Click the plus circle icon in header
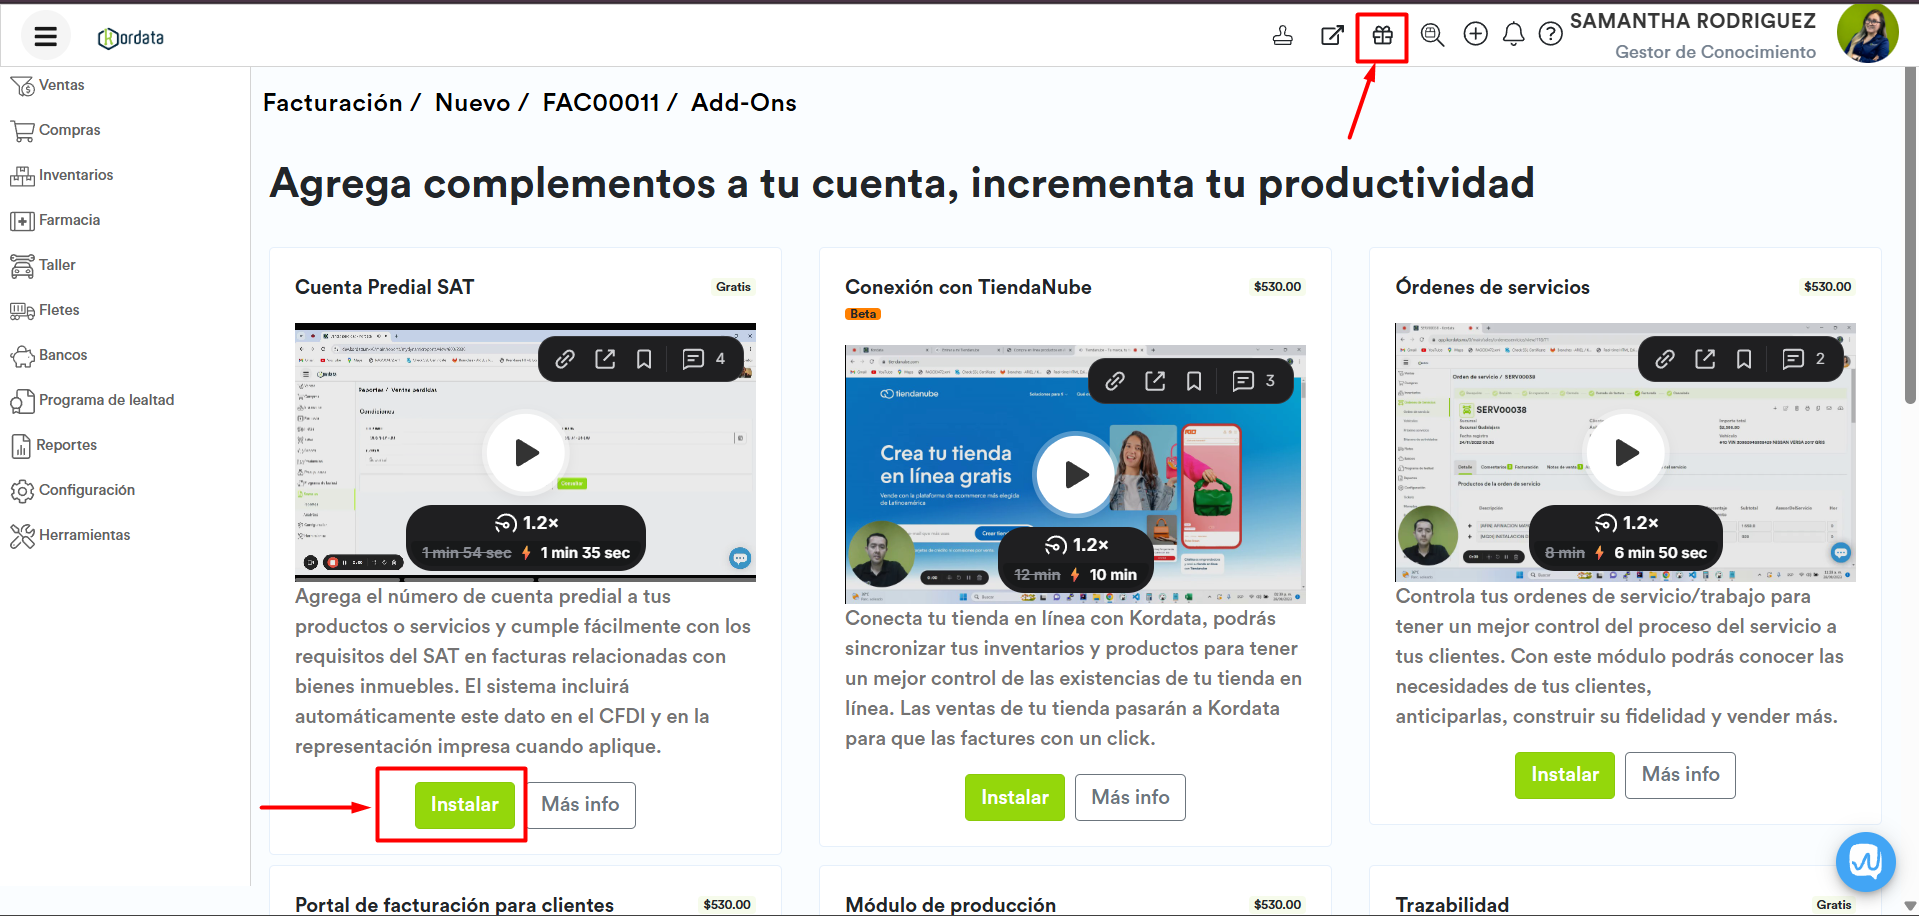Screen dimensions: 1919x916 coord(1475,35)
